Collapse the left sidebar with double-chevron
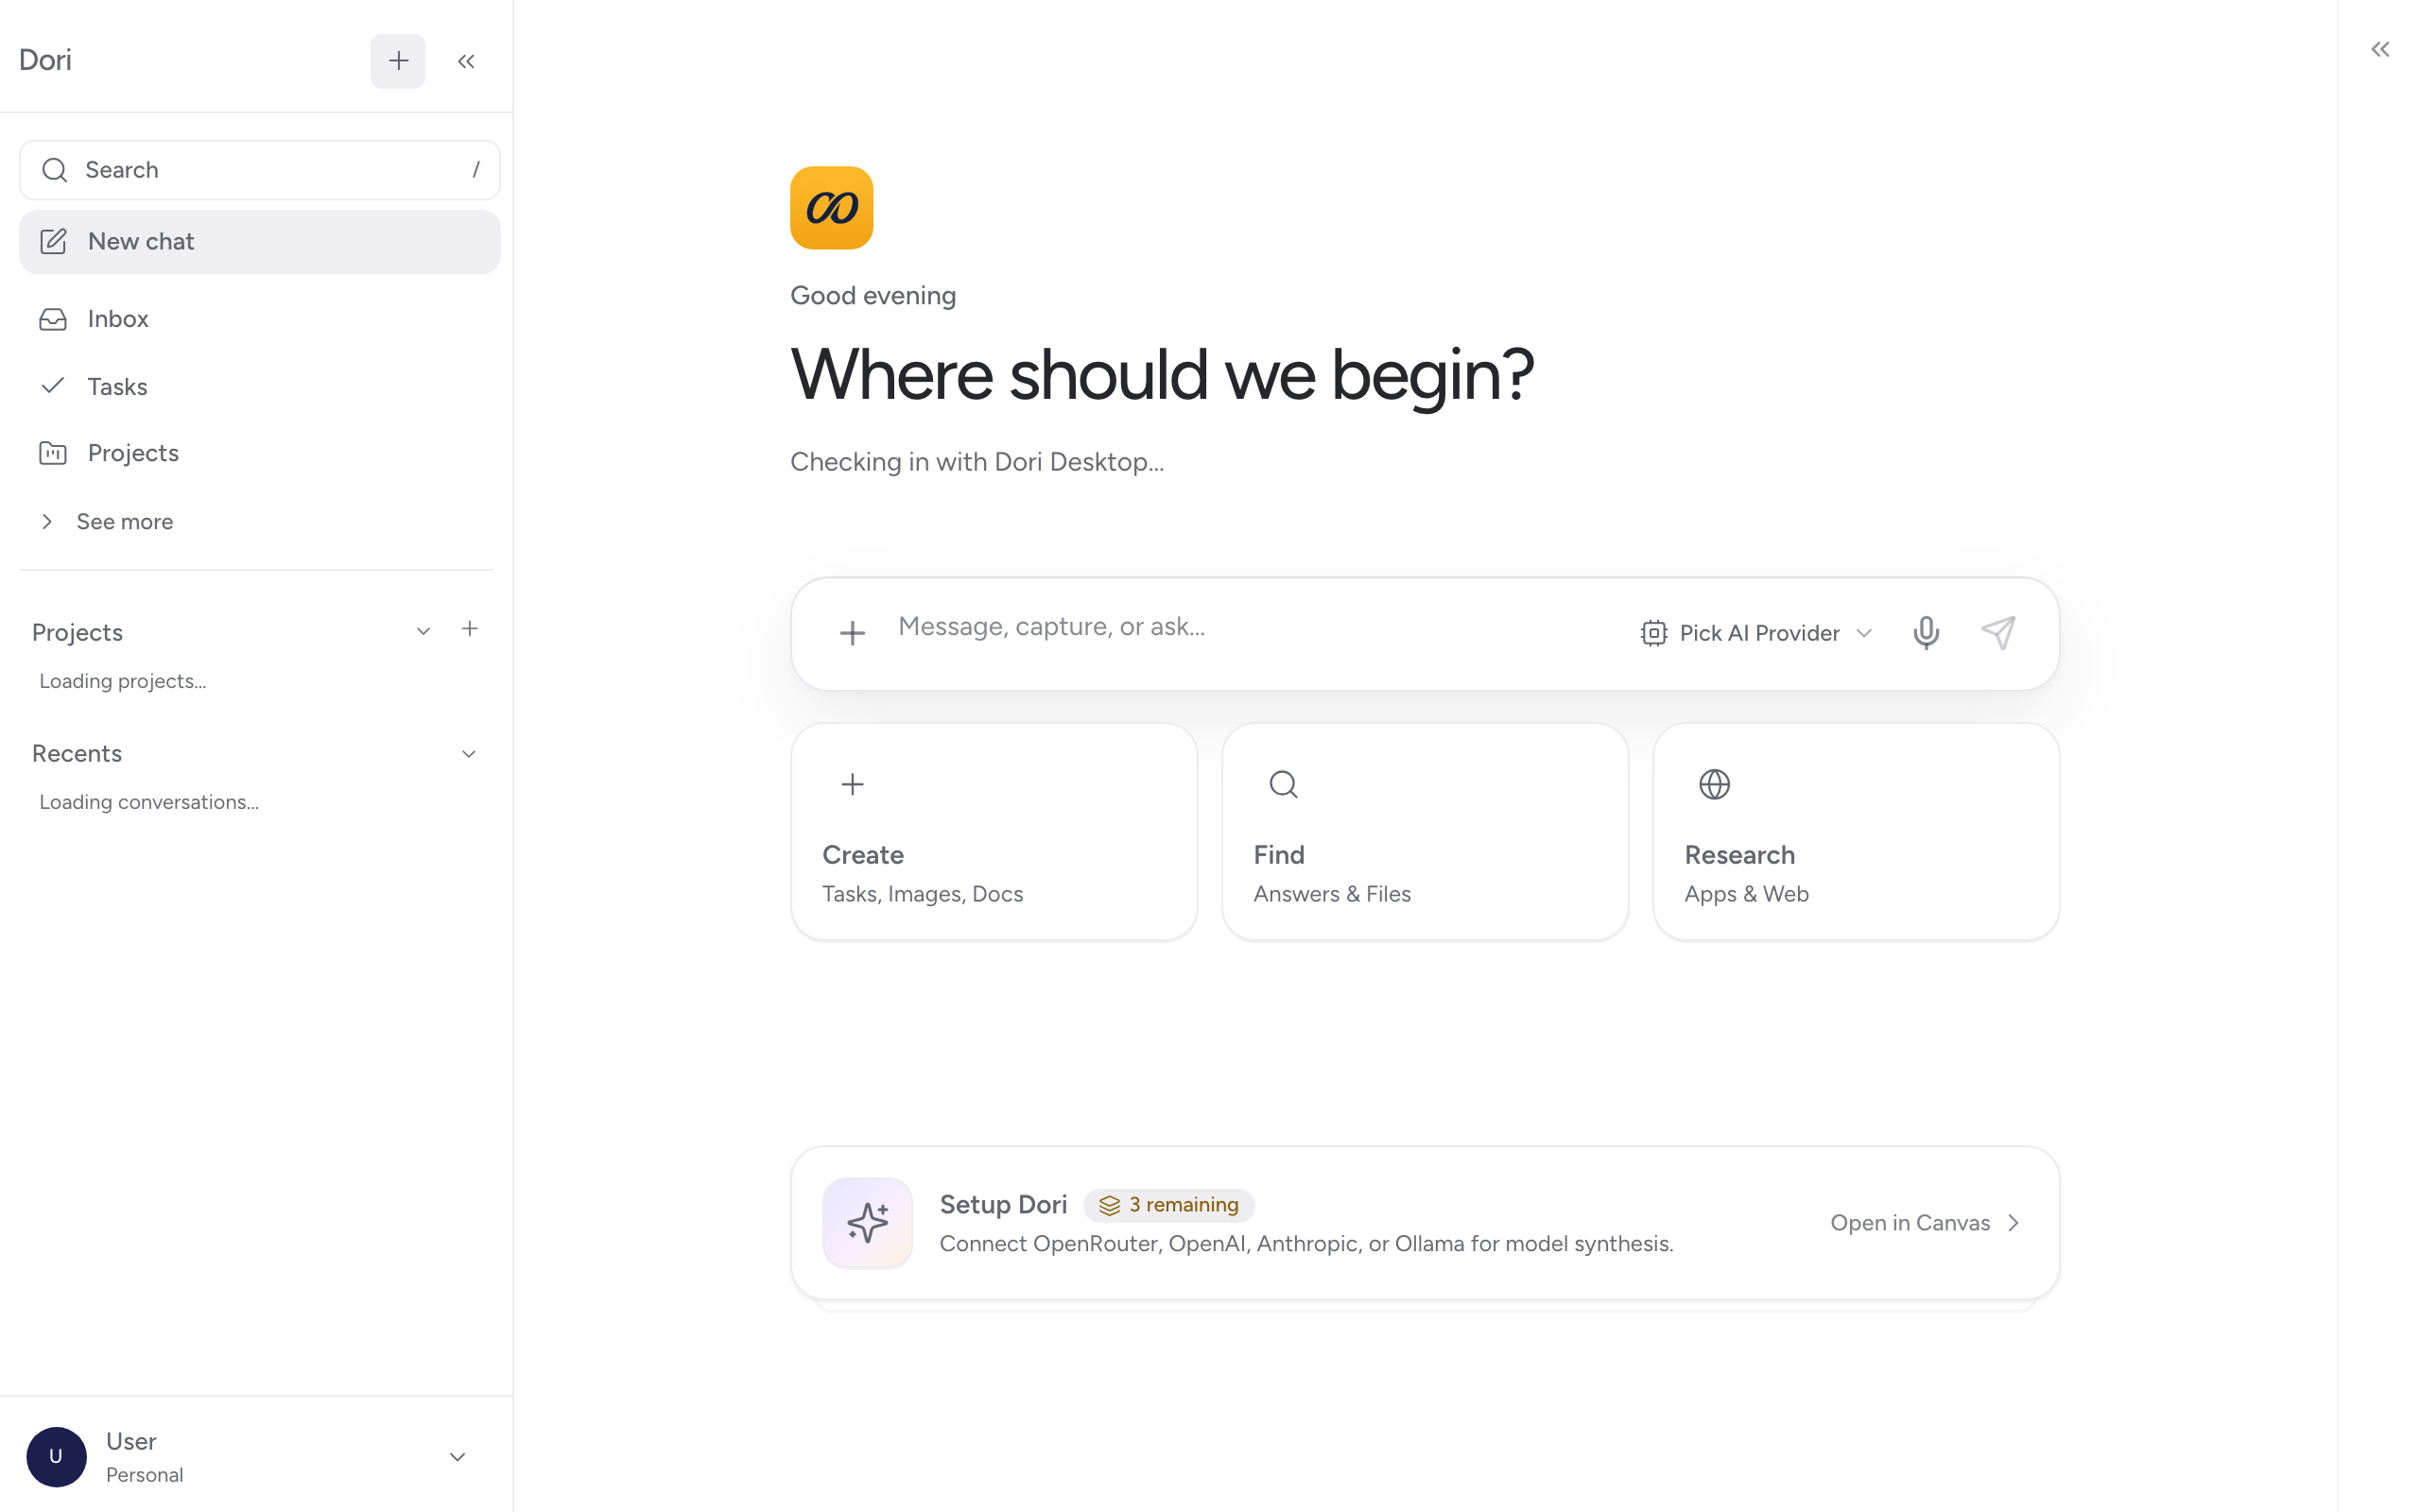 click(466, 61)
